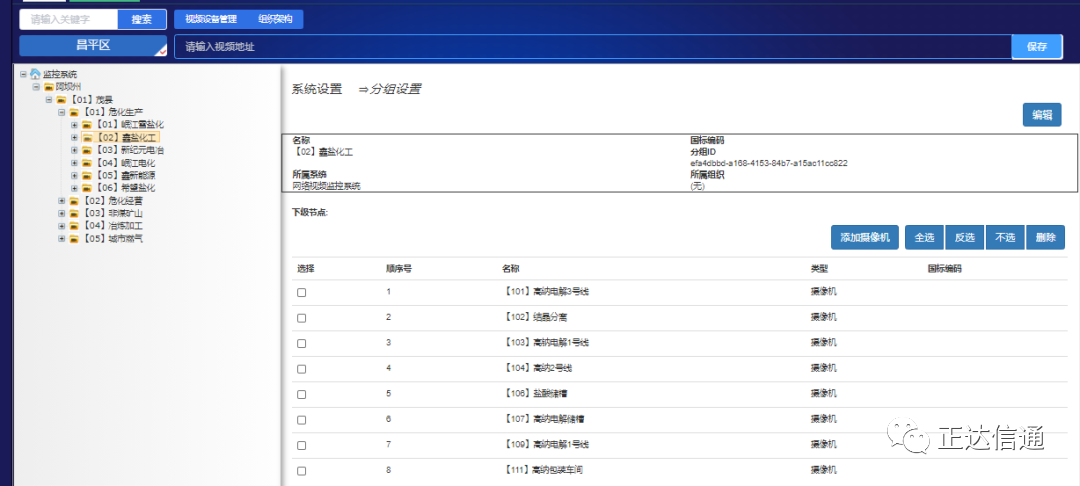Click folder icon of 【05】鑫新能源

pyautogui.click(x=86, y=176)
